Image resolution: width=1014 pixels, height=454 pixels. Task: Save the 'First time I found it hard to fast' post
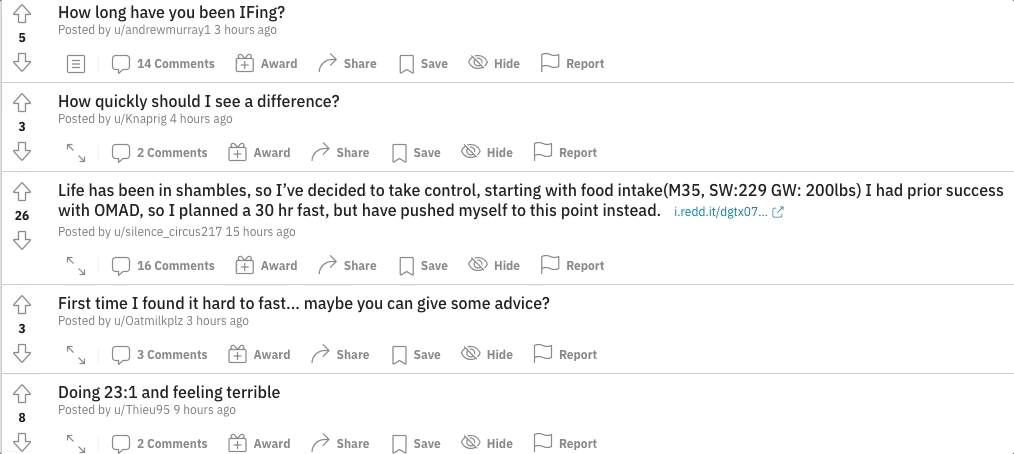click(416, 354)
